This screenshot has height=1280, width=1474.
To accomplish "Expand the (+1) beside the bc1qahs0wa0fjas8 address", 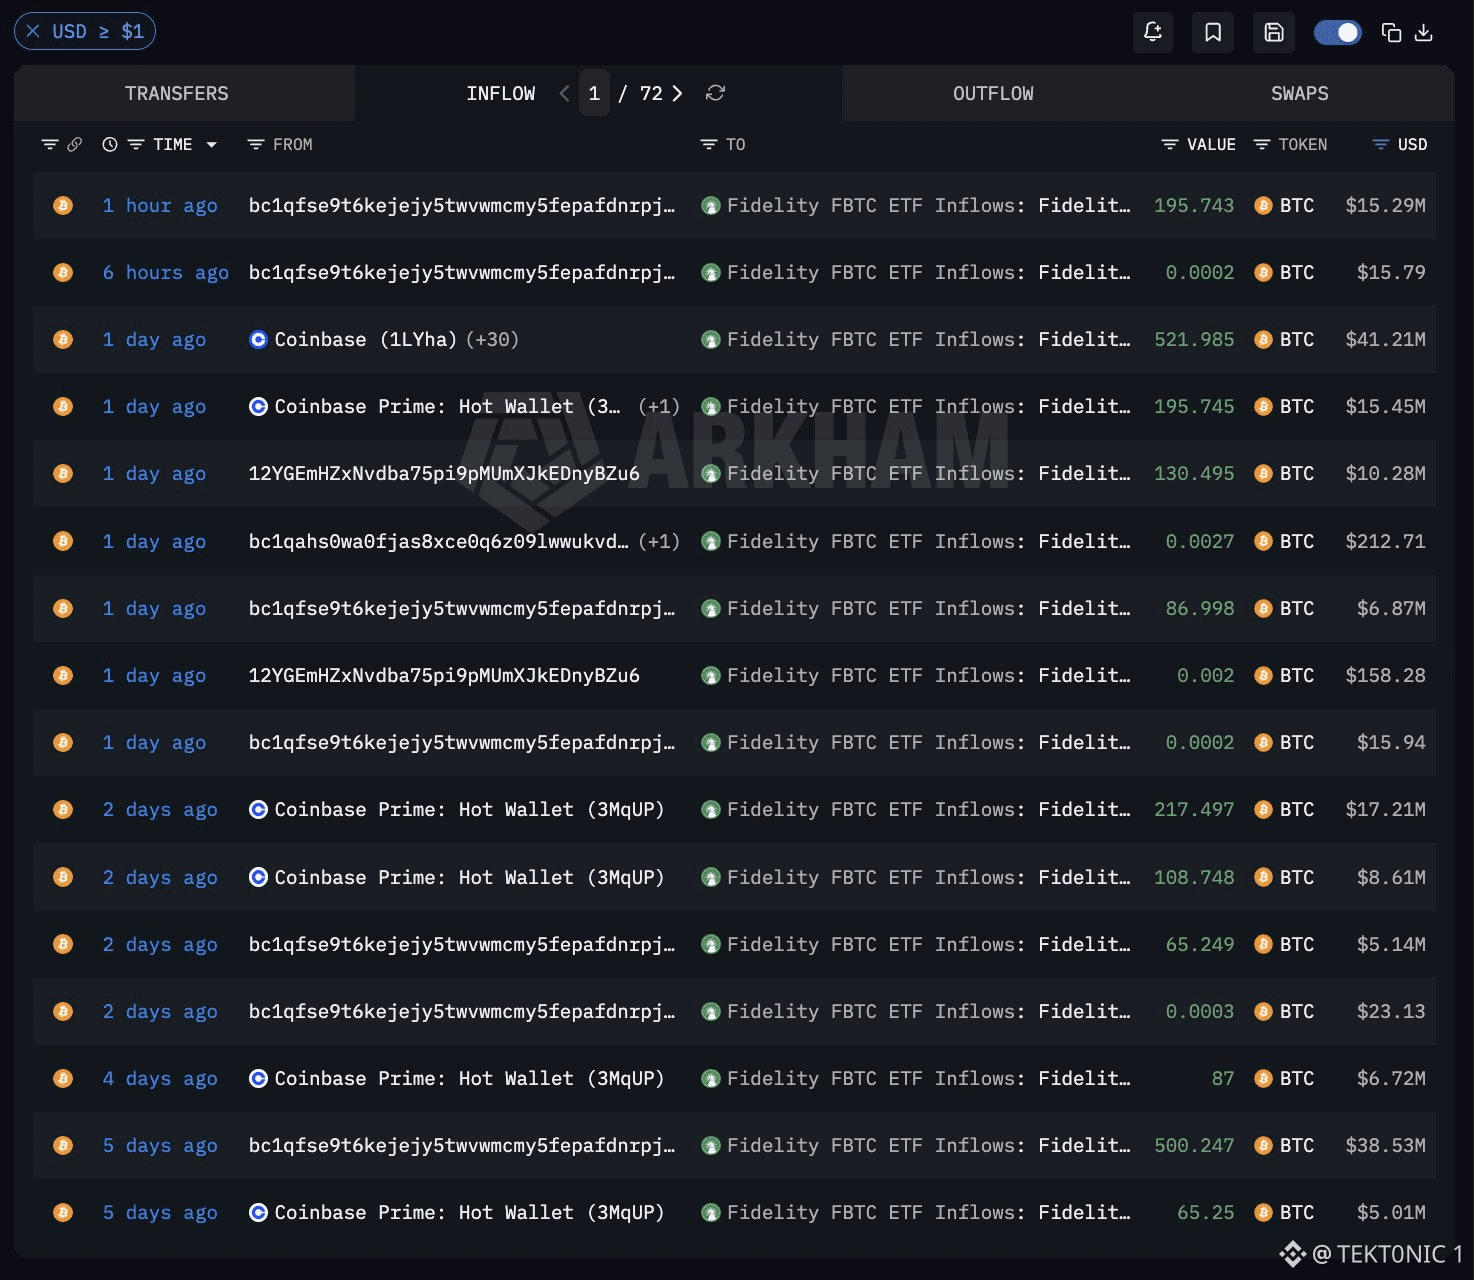I will [659, 541].
